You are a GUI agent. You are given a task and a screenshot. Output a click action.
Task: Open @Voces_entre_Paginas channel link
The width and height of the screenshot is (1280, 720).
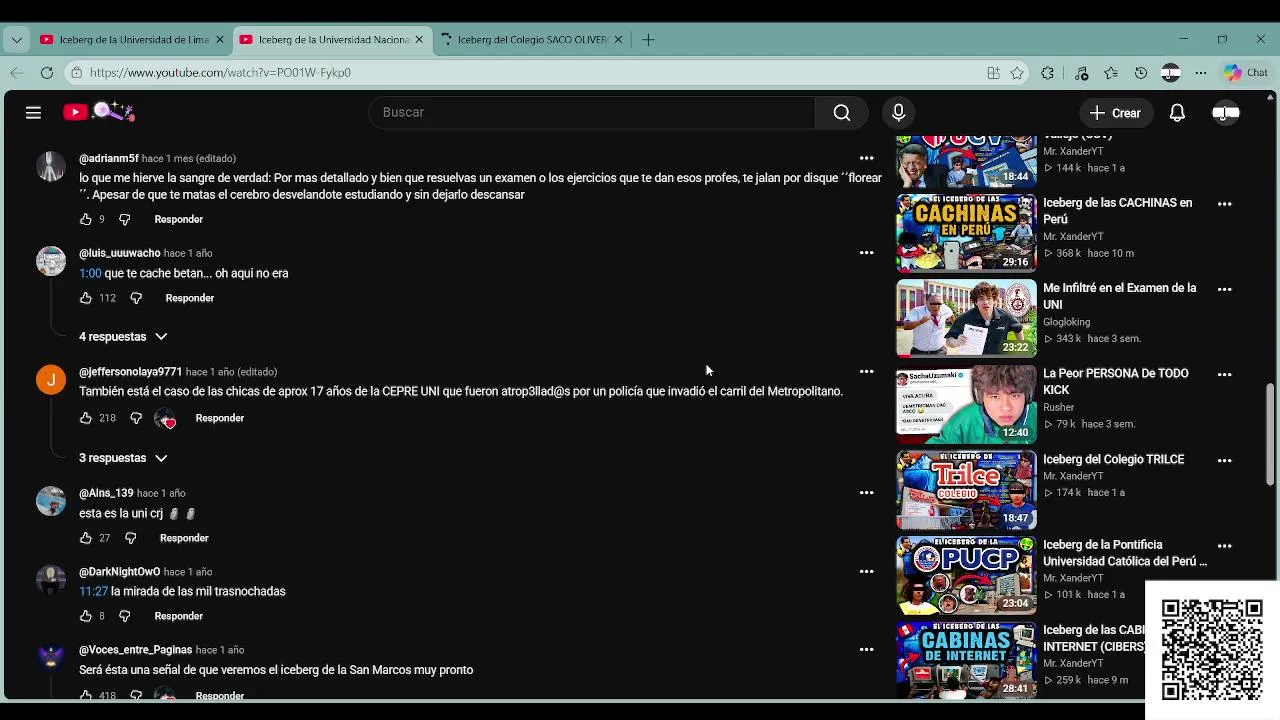(x=136, y=650)
